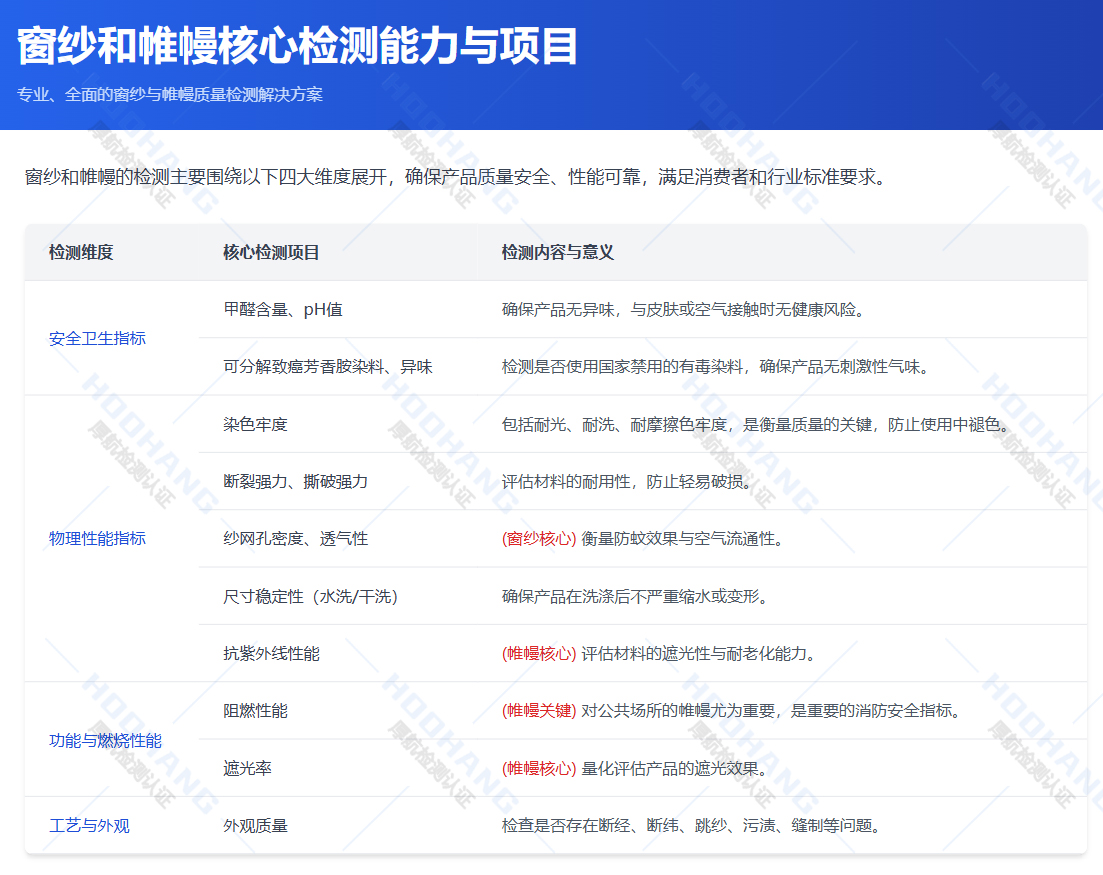Click the 抗紫外线性能 test item
The image size is (1103, 875).
[271, 654]
